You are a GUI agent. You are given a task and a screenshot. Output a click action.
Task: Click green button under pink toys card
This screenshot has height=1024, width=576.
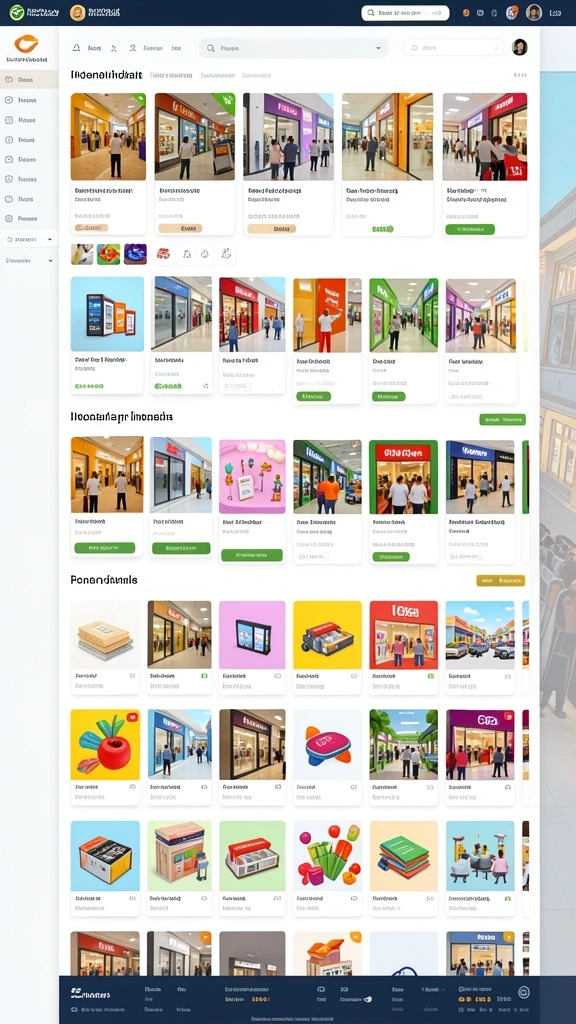coord(252,555)
